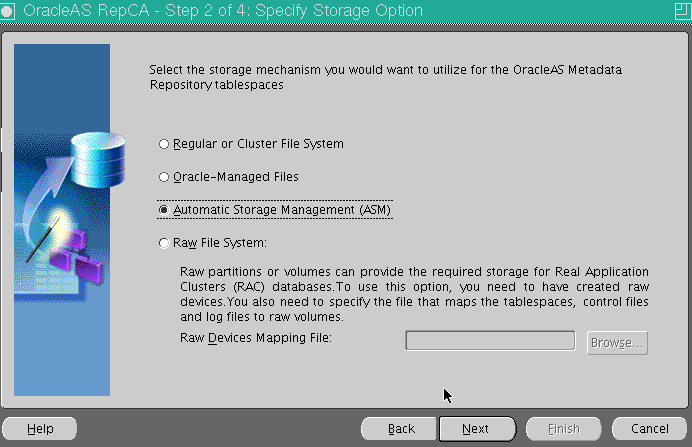Image resolution: width=692 pixels, height=447 pixels.
Task: Proceed with the Next button
Action: (x=477, y=428)
